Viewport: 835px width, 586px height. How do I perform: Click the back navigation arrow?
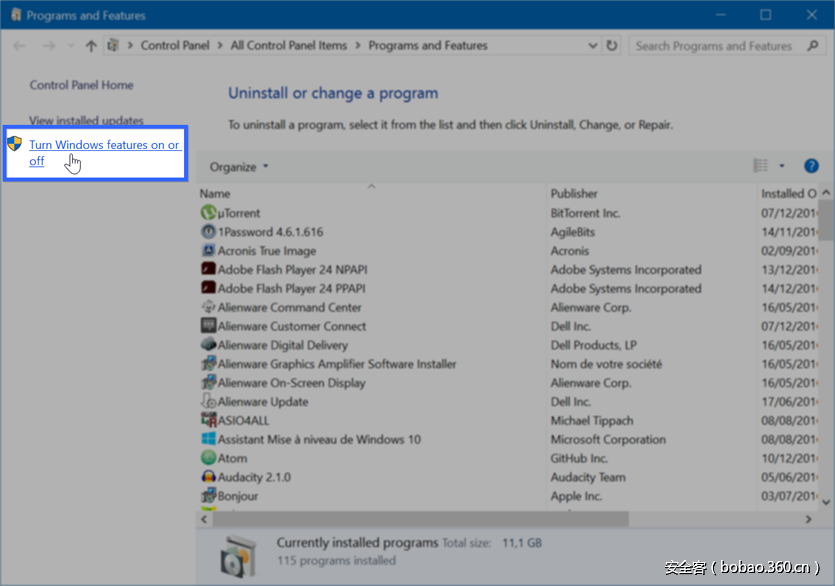pos(20,46)
